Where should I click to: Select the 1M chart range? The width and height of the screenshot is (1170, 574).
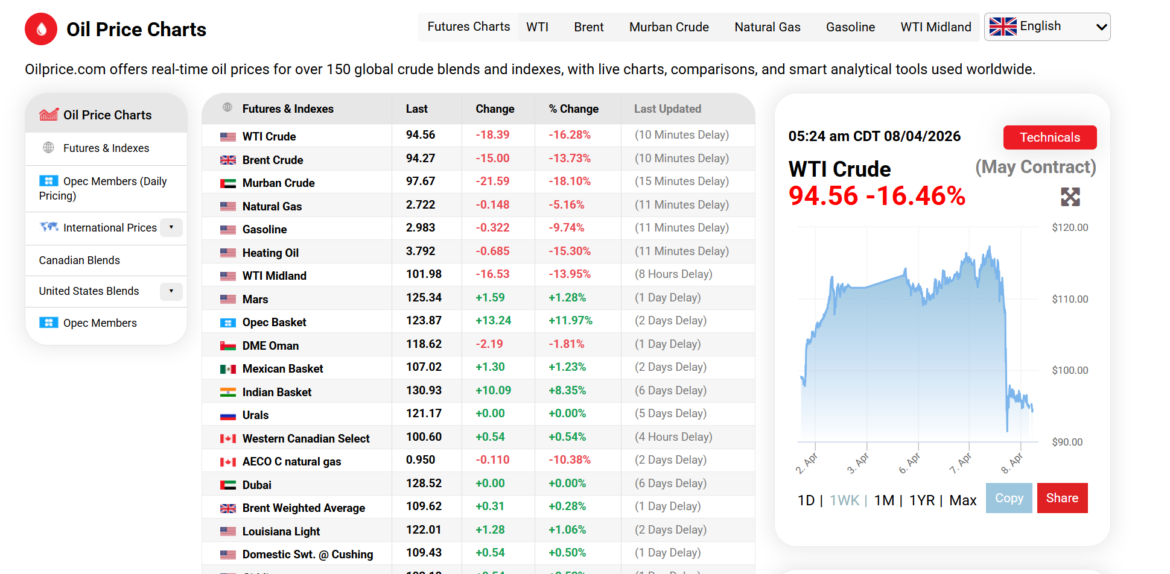[883, 500]
